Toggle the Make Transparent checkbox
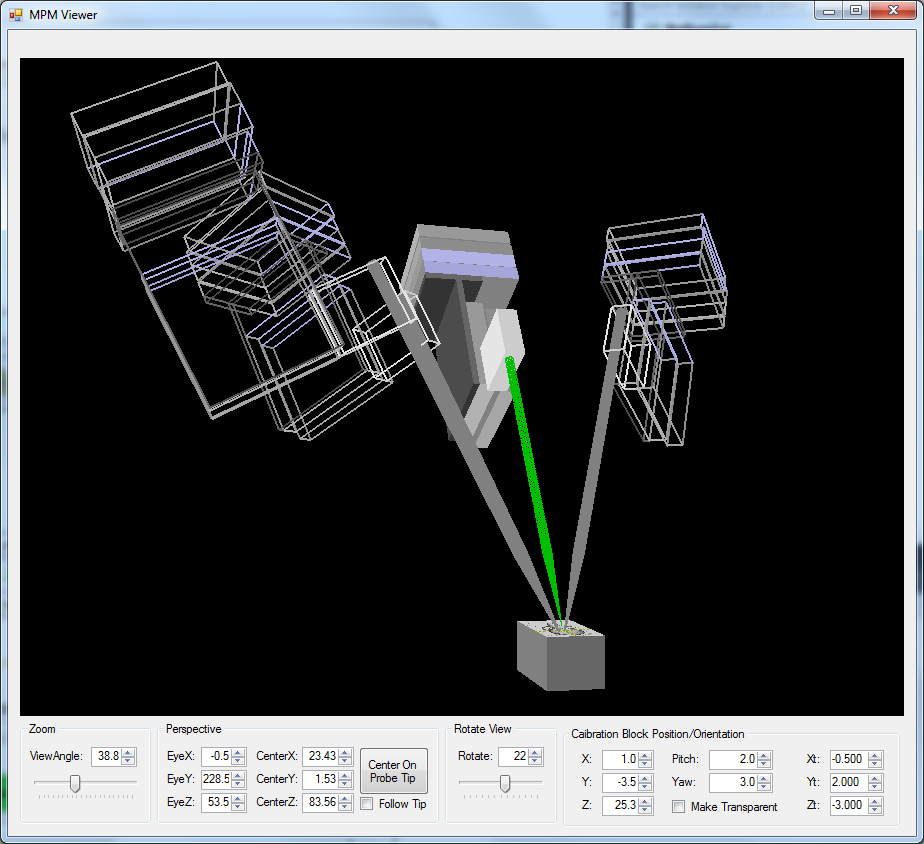Screen dimensions: 924x844 point(678,806)
